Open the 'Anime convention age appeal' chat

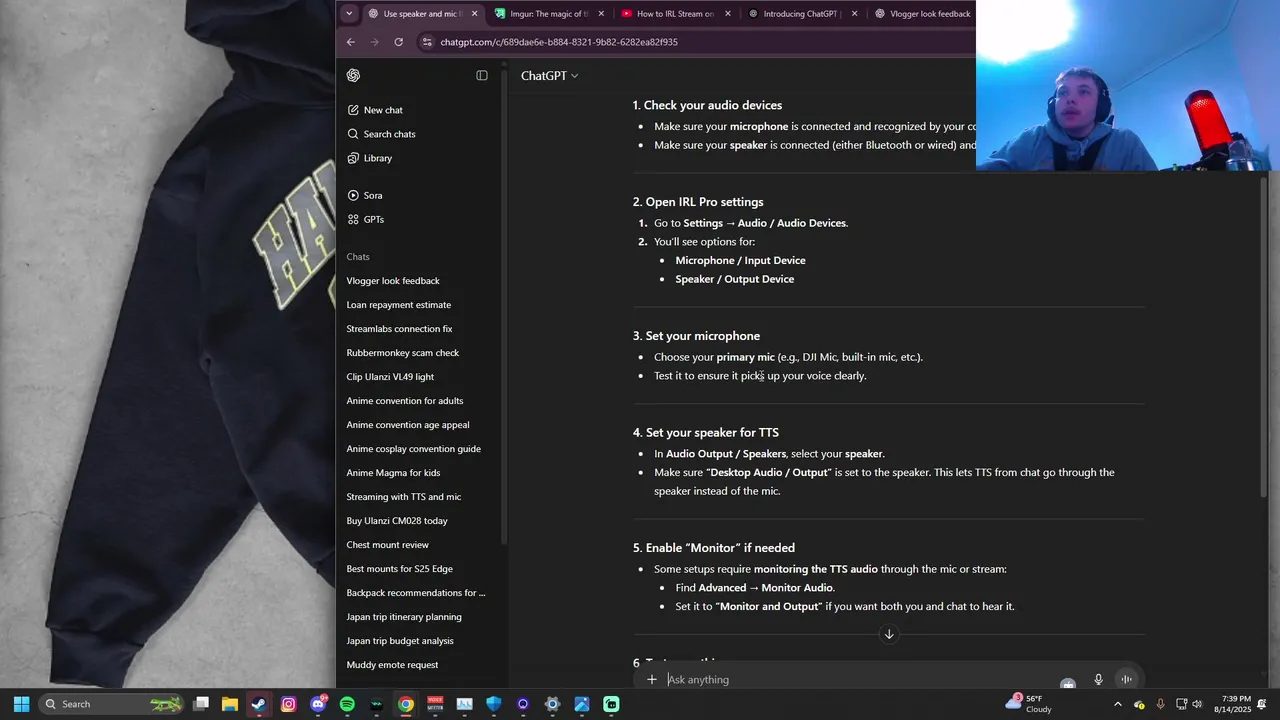pyautogui.click(x=408, y=425)
